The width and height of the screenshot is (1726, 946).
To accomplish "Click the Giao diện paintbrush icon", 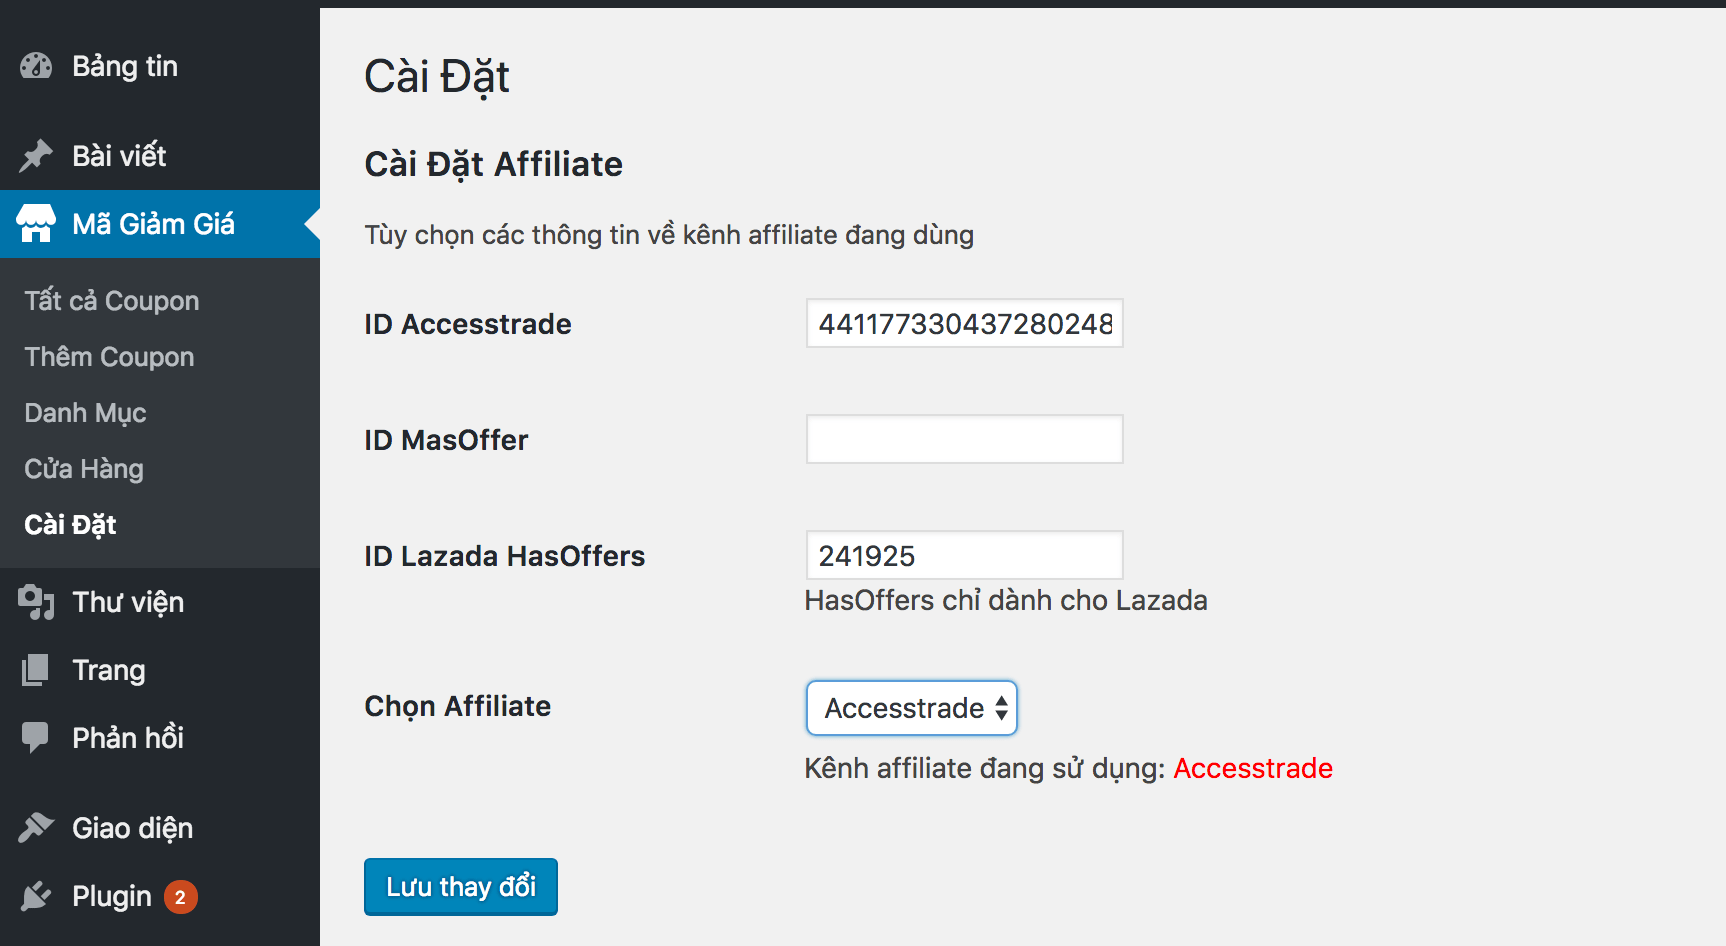I will coord(36,828).
